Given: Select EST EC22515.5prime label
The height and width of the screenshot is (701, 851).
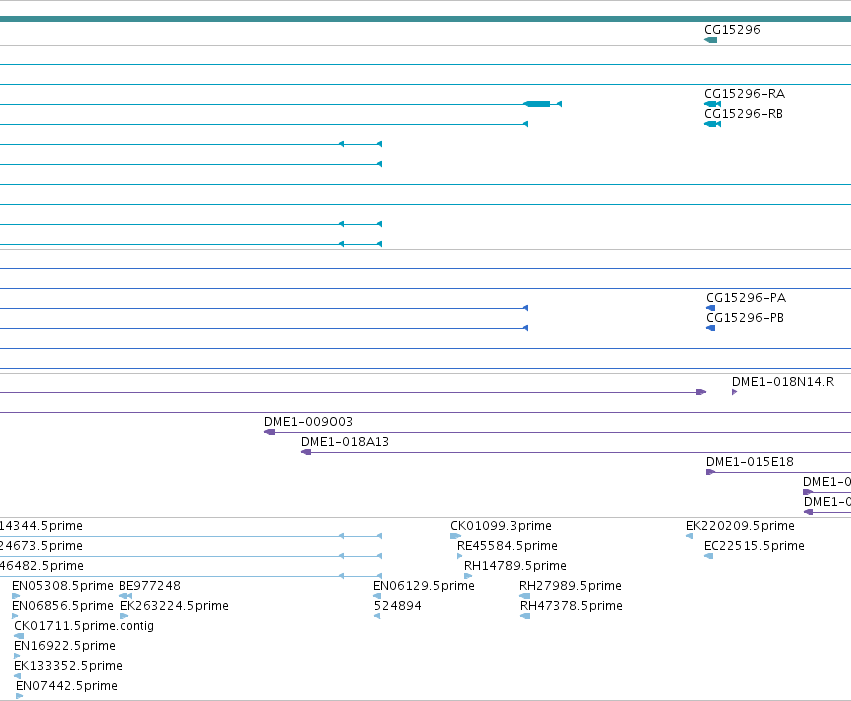Looking at the screenshot, I should (x=754, y=546).
